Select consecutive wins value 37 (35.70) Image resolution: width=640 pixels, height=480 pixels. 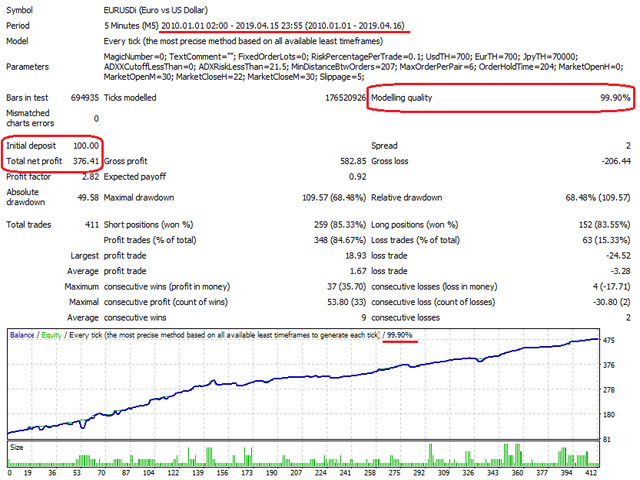click(x=347, y=287)
